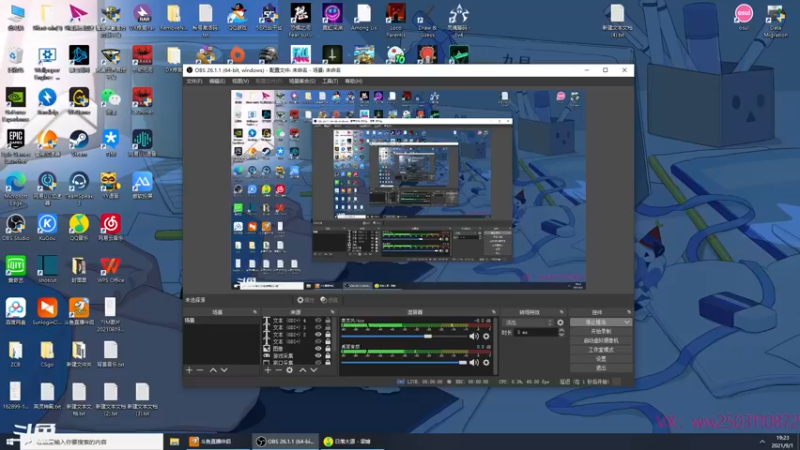Click the 退出 button in Controls
The height and width of the screenshot is (450, 800).
tap(601, 368)
